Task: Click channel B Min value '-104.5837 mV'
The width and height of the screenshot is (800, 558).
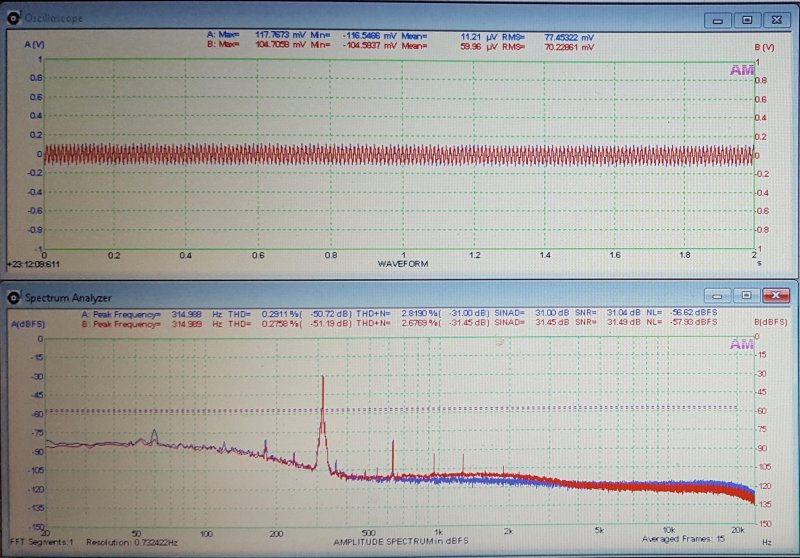Action: [x=369, y=46]
